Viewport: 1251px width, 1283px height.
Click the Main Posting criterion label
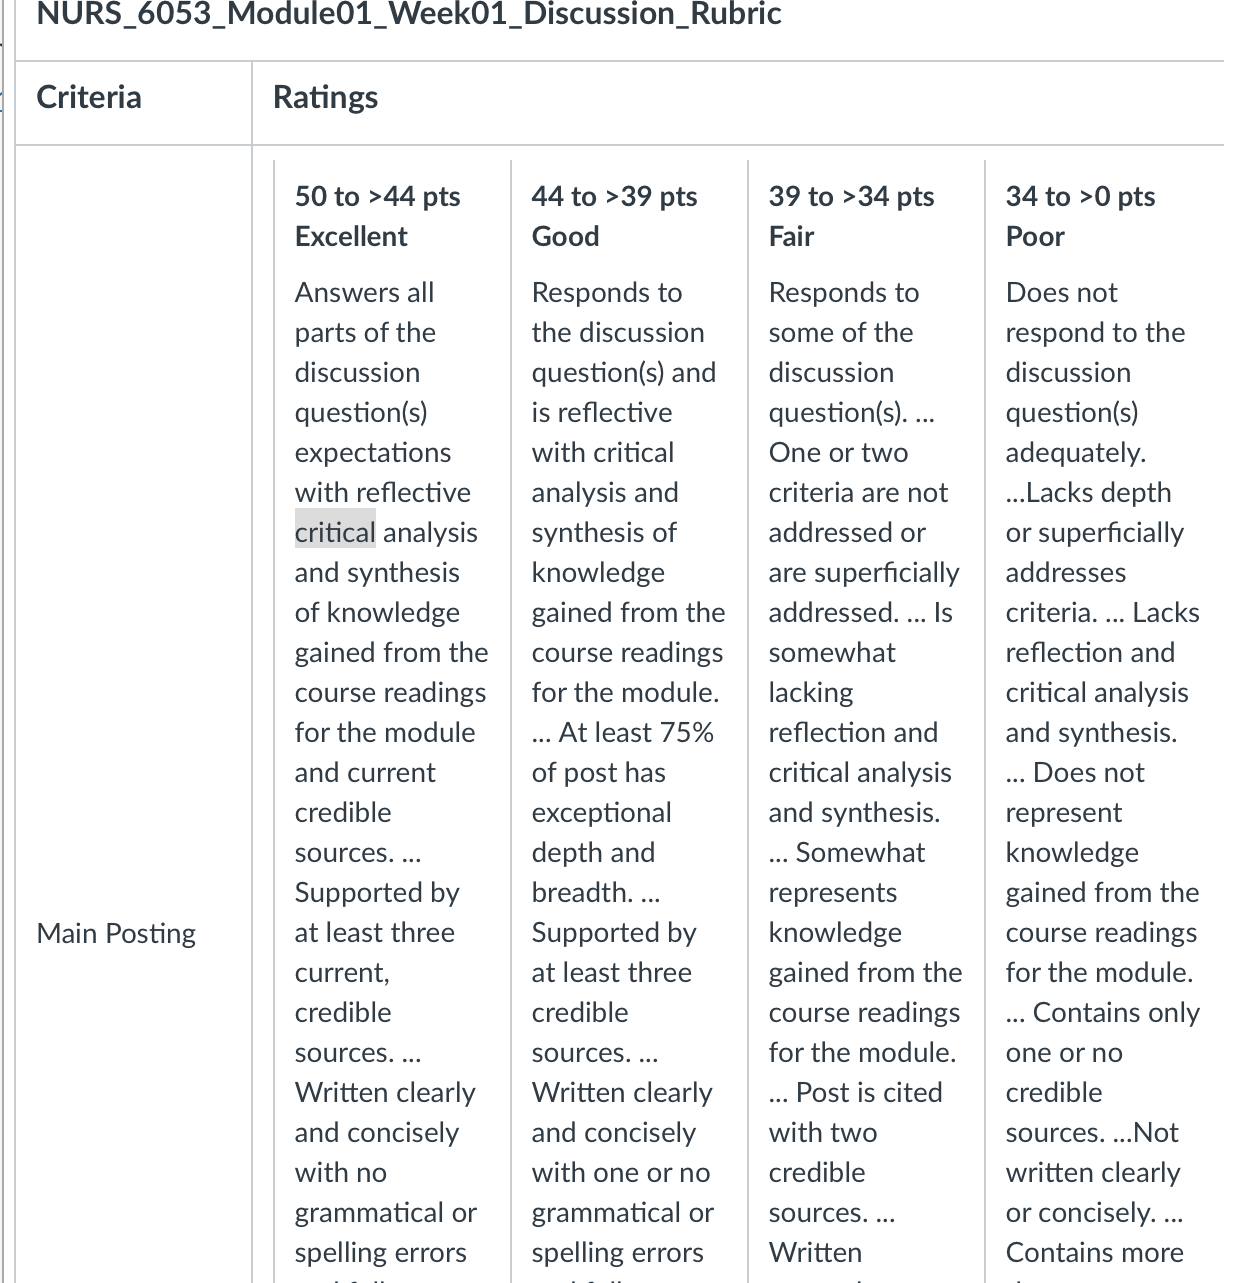116,933
